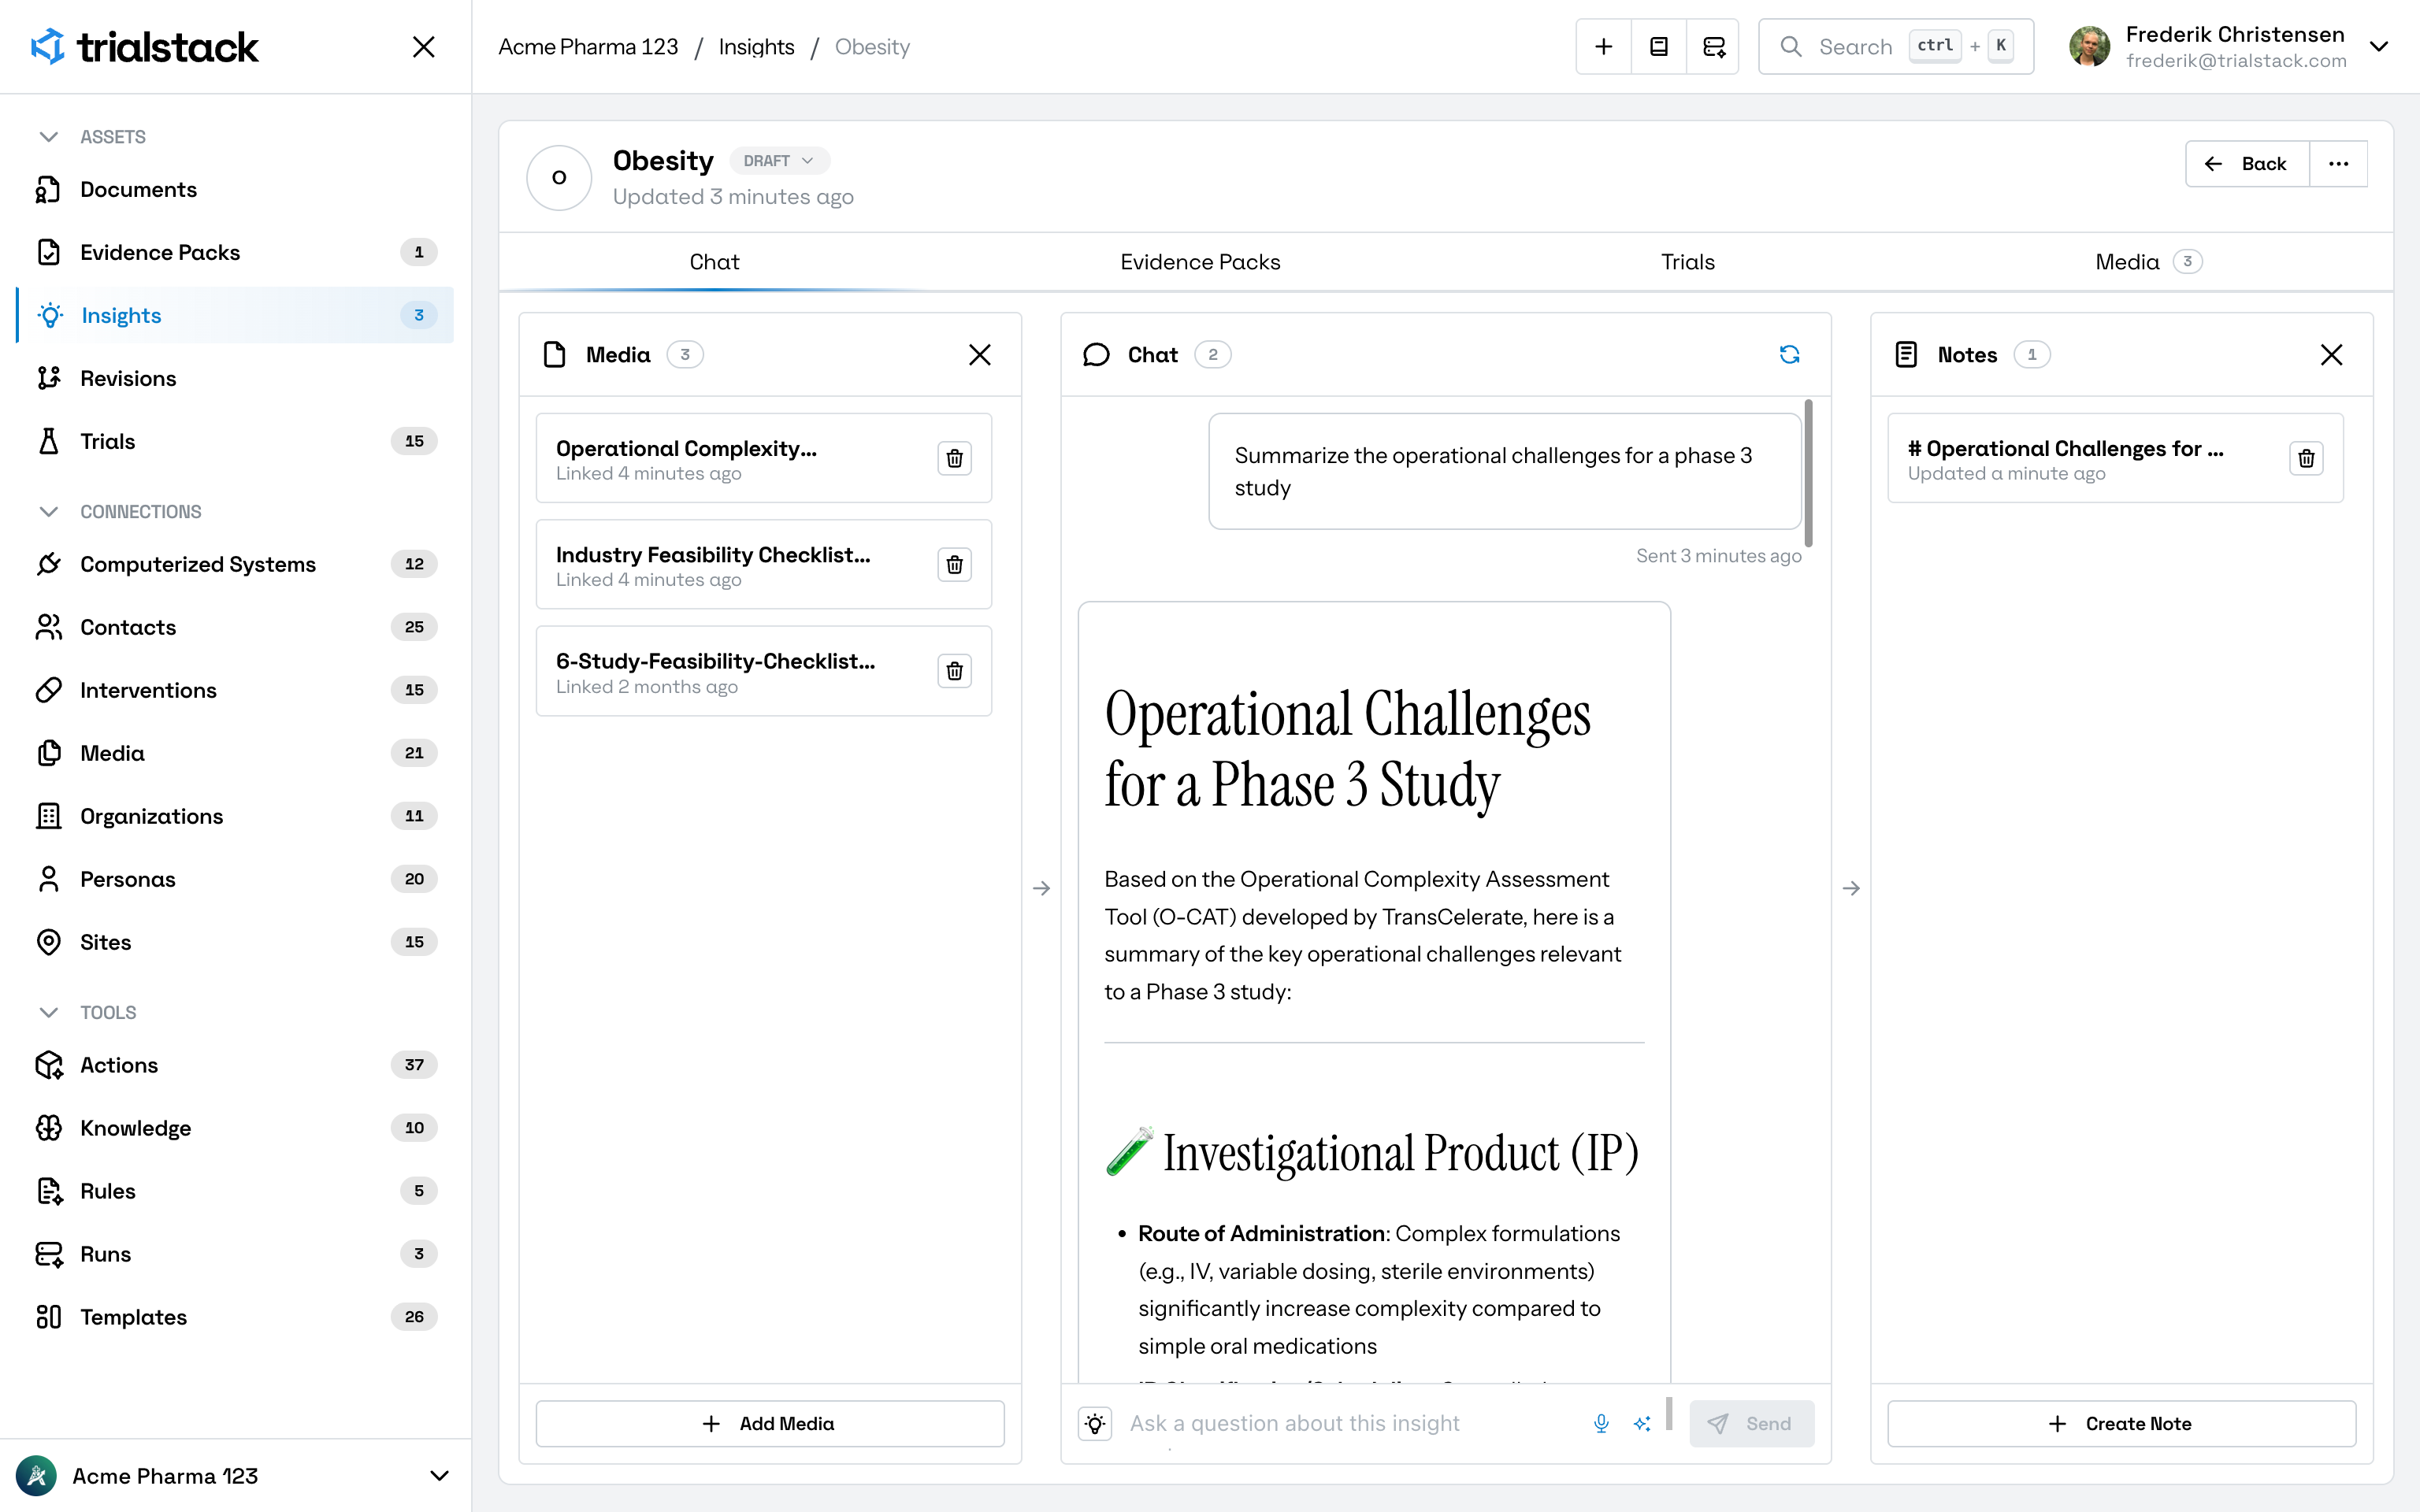Switch to the Evidence Packs tab
Viewport: 2420px width, 1512px height.
click(x=1200, y=262)
